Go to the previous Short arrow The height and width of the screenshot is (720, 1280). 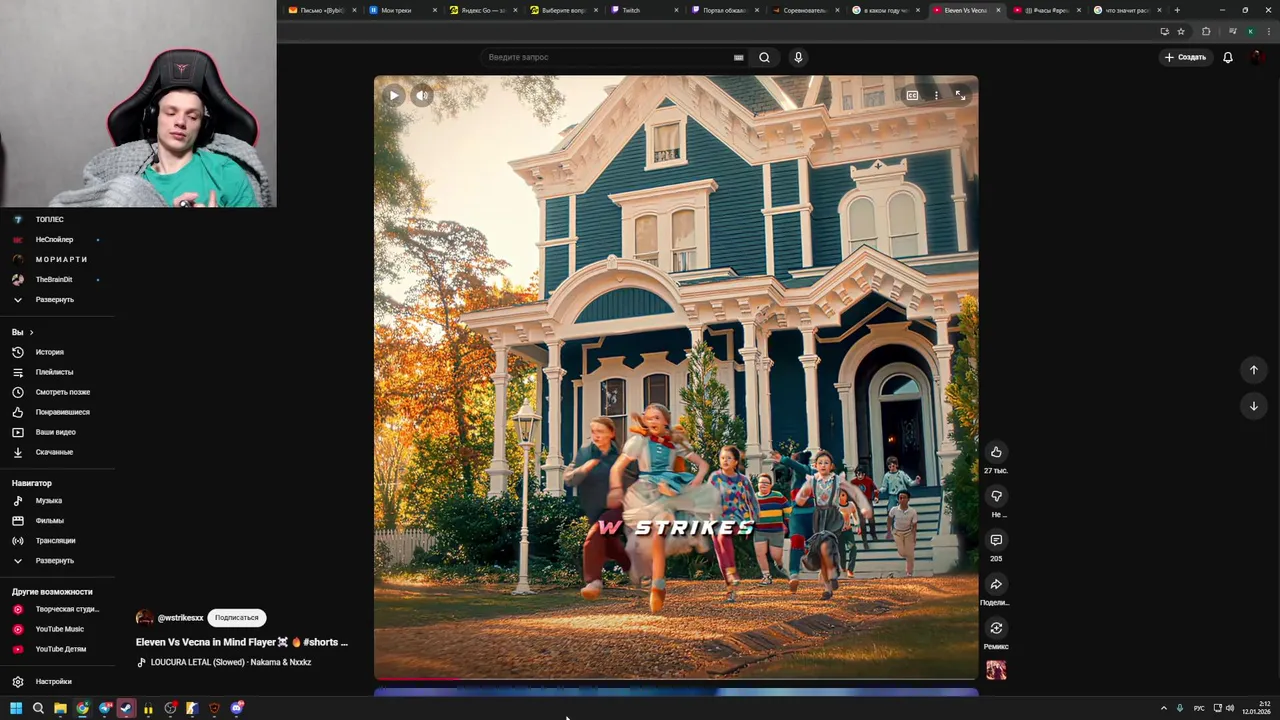coord(1253,370)
